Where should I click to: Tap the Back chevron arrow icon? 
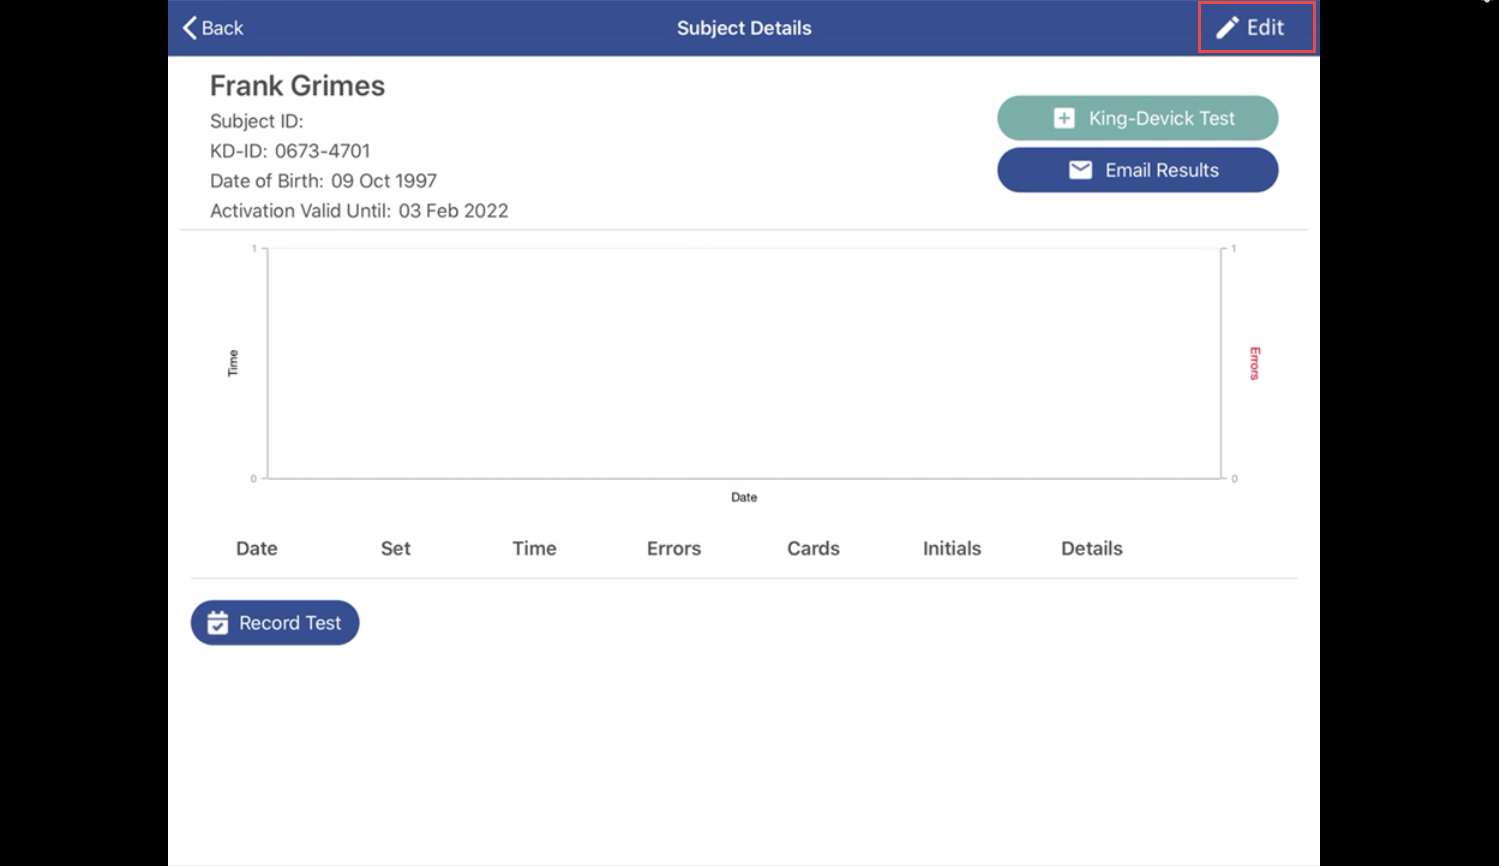pyautogui.click(x=190, y=28)
